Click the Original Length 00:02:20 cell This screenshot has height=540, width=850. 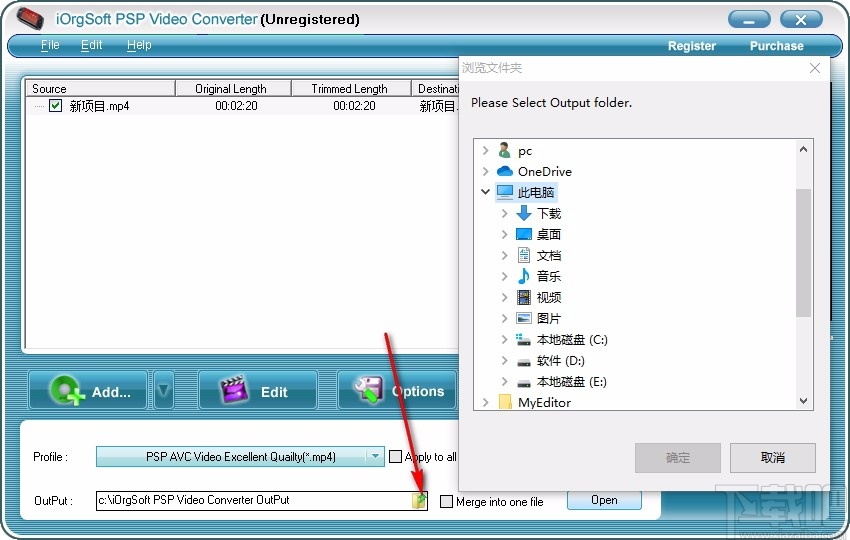pyautogui.click(x=236, y=106)
